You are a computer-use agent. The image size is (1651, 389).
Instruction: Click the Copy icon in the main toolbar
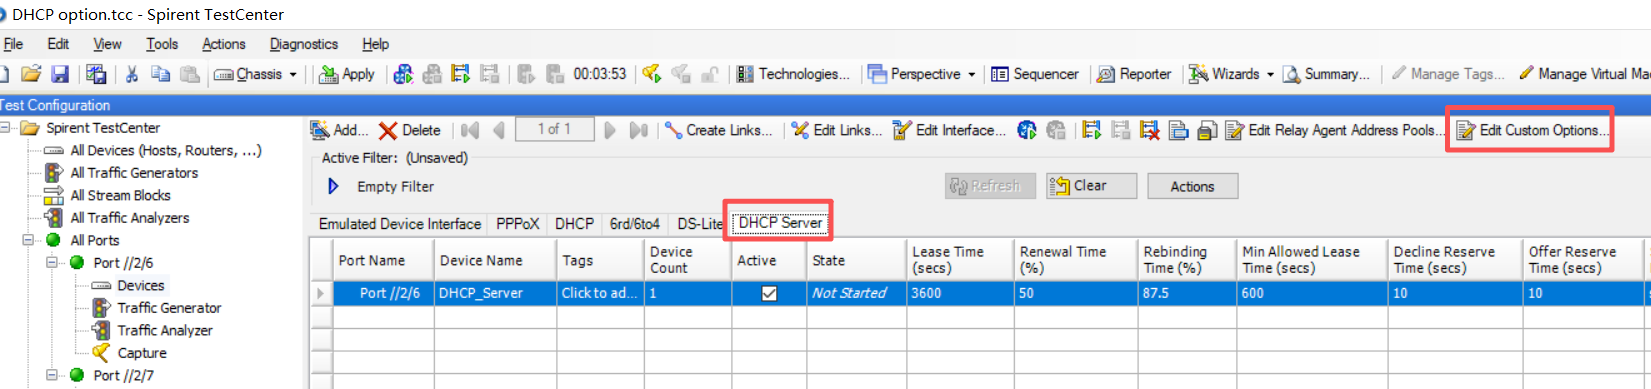pos(160,74)
